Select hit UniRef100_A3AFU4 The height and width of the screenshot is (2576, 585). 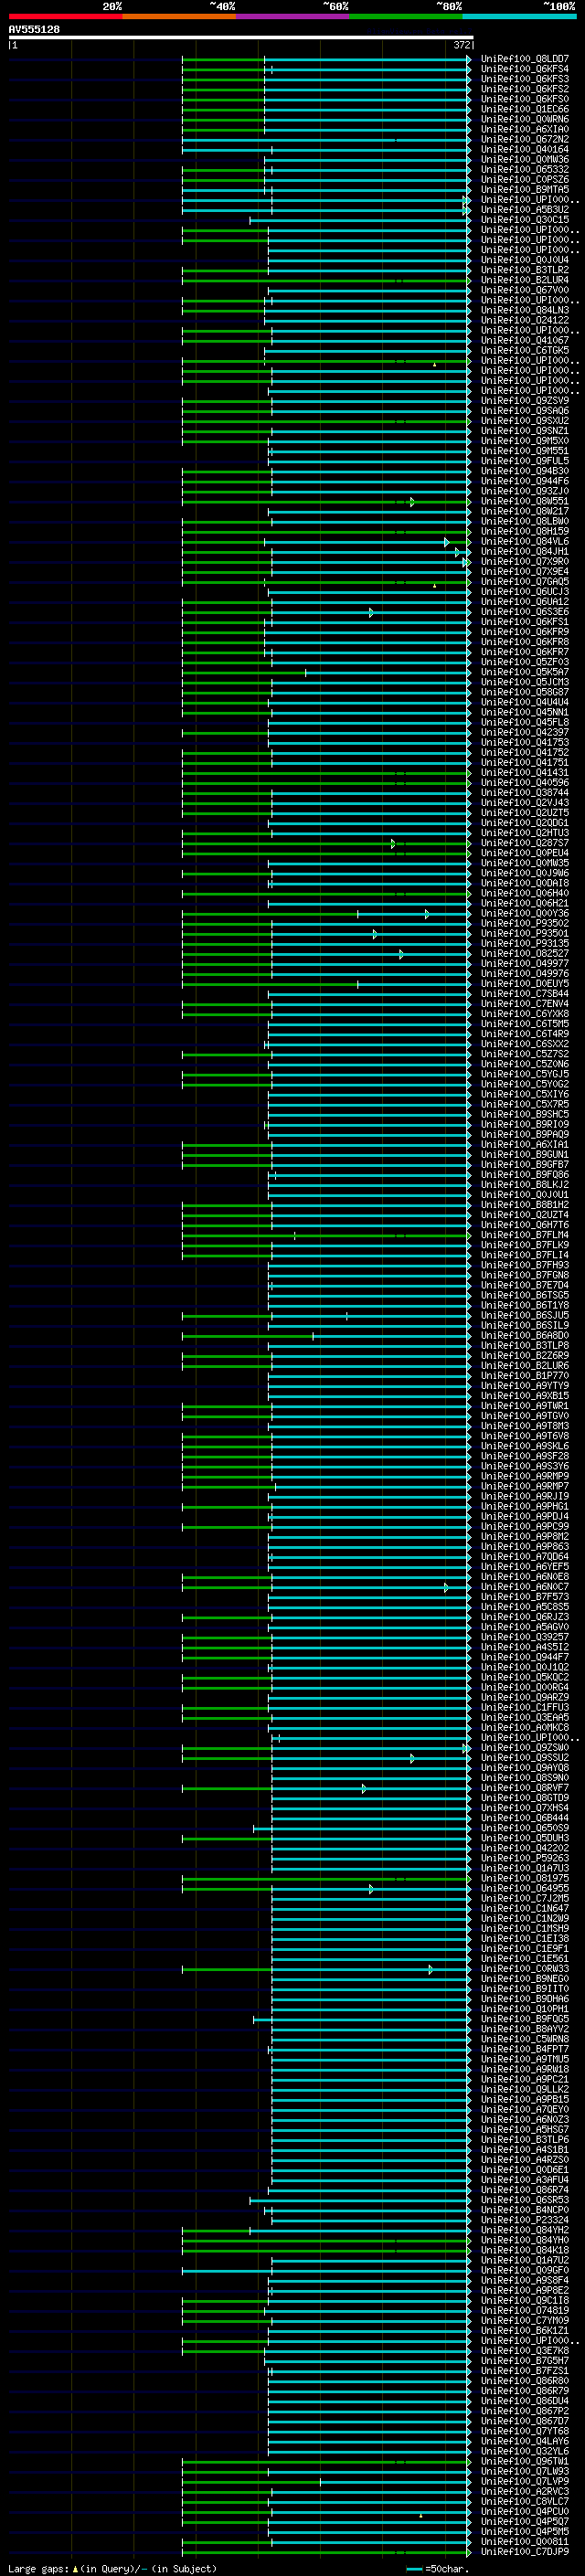click(x=525, y=2180)
